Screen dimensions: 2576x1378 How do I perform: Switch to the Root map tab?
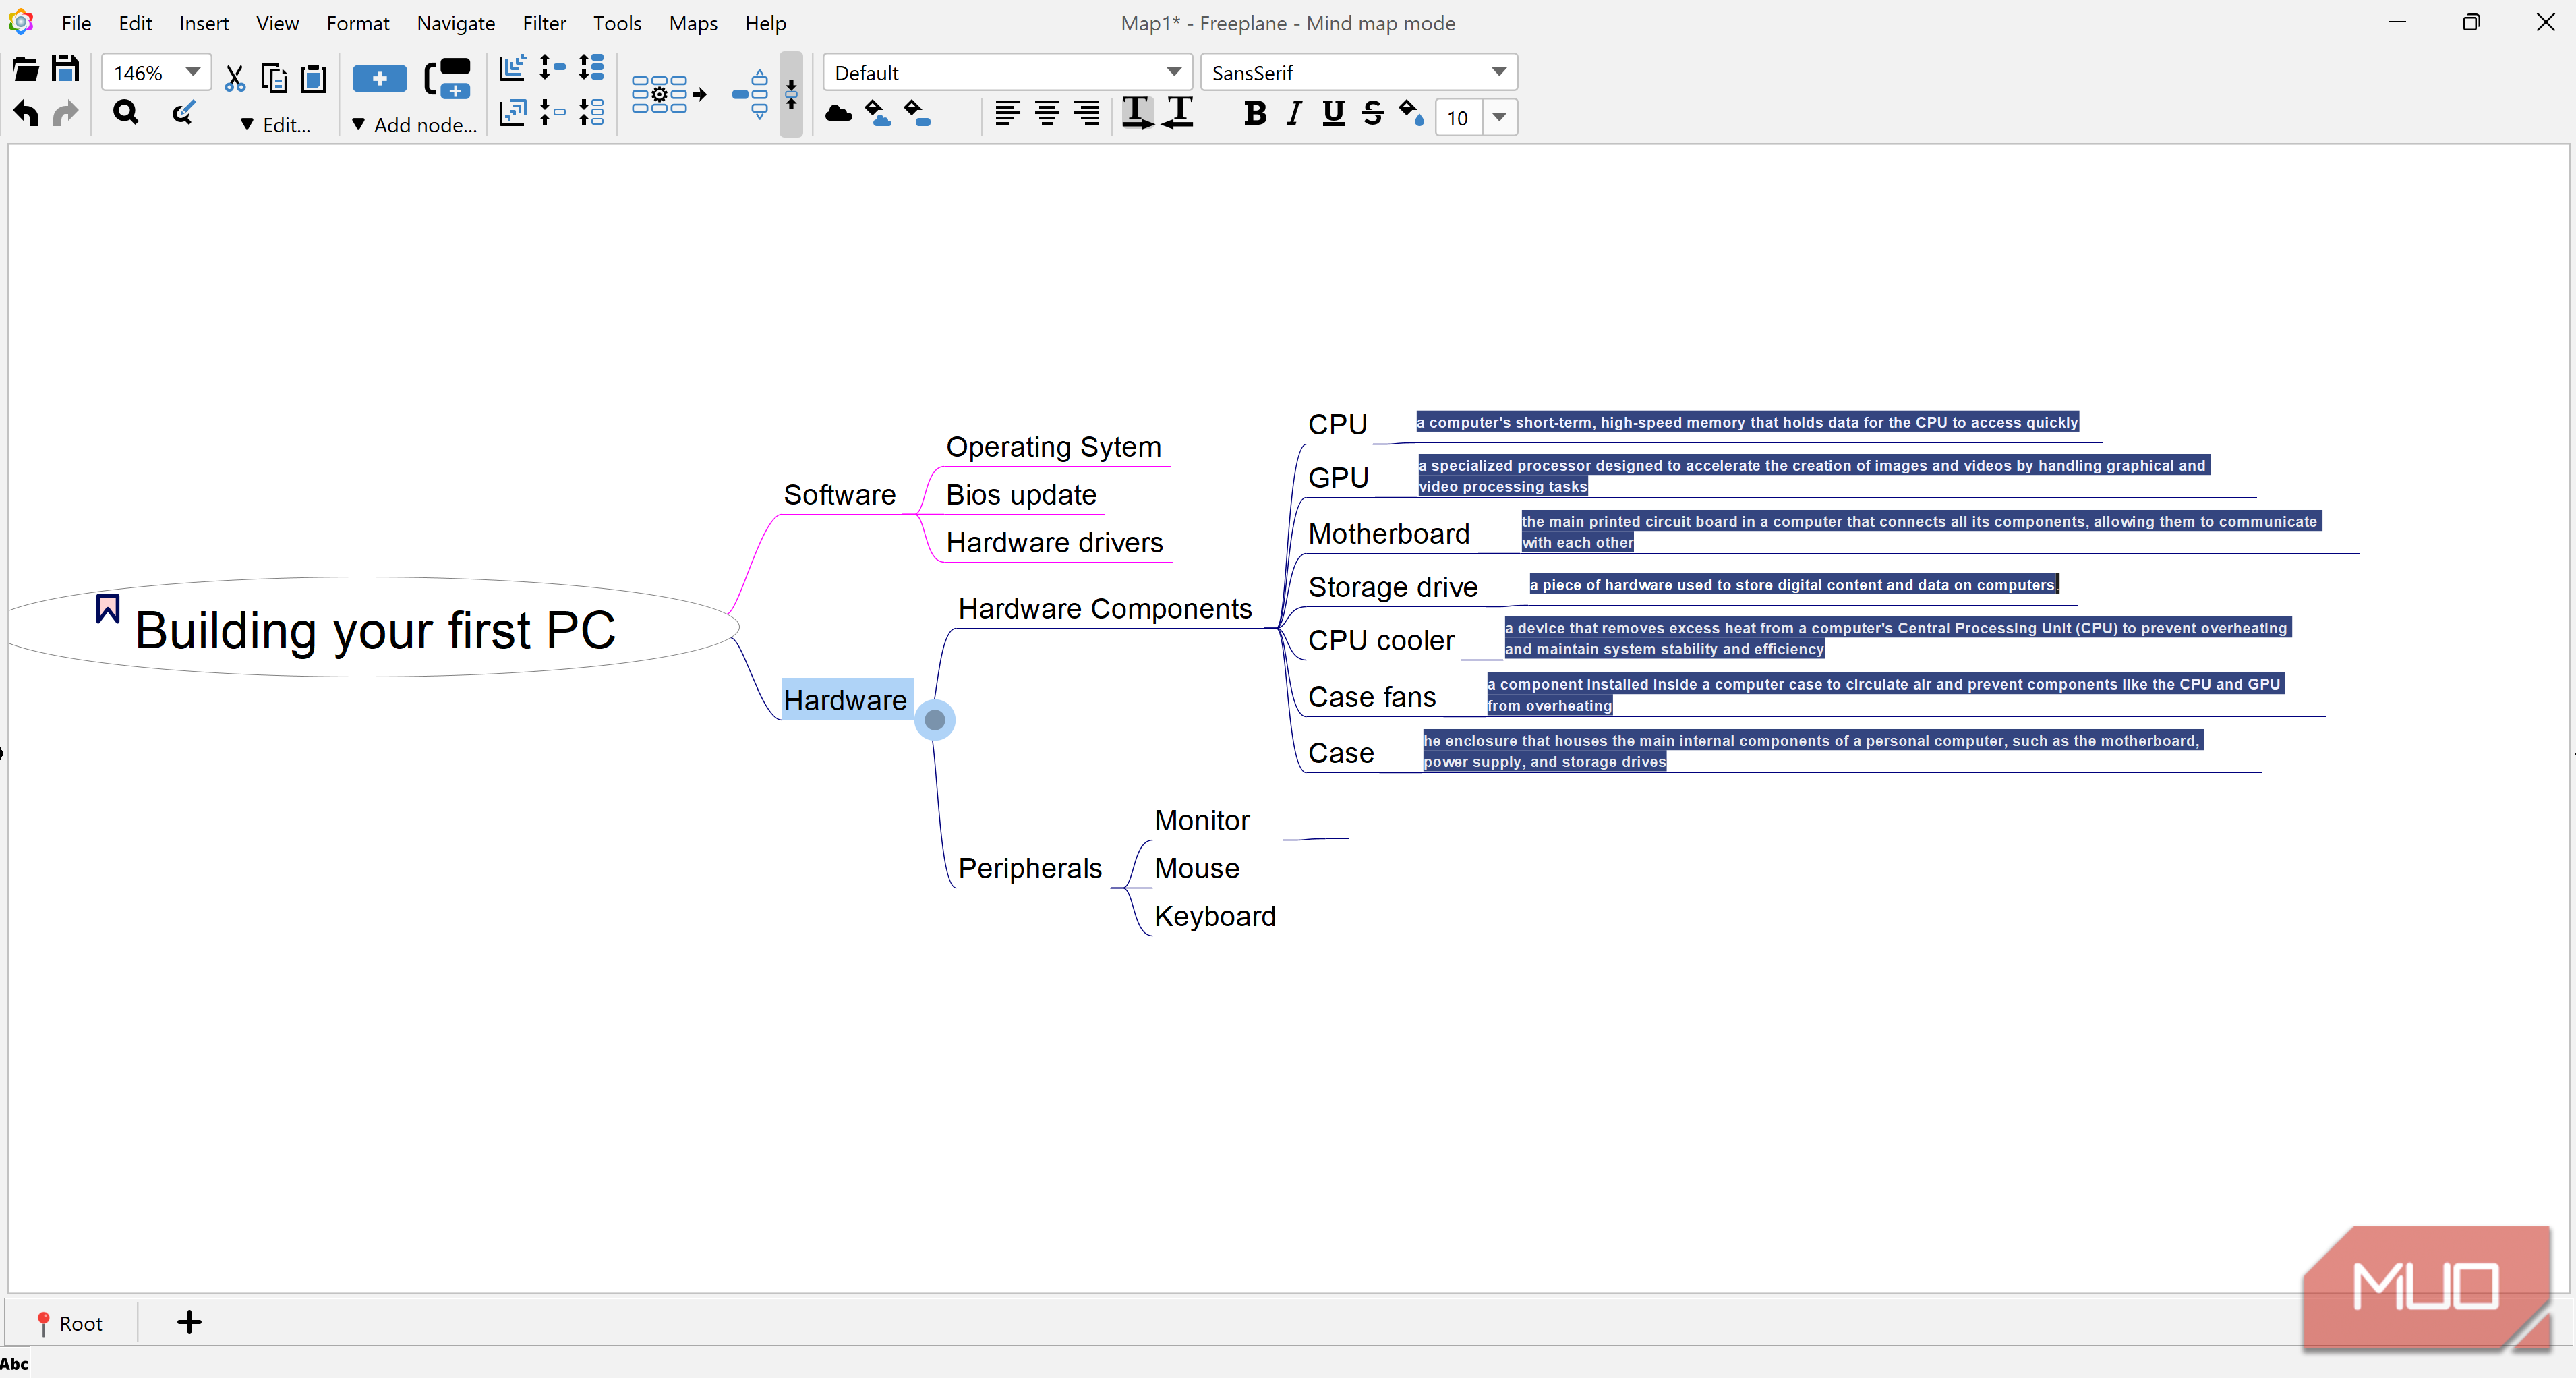70,1322
